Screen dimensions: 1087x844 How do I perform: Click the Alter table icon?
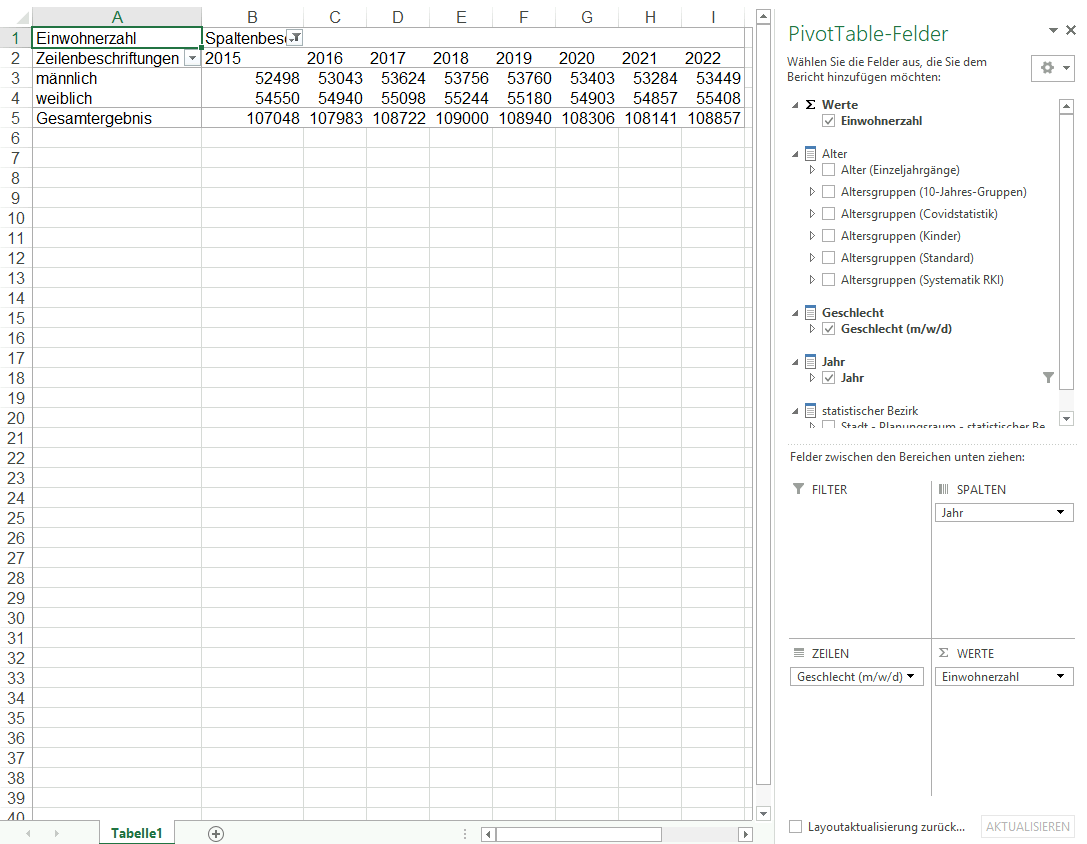(810, 154)
